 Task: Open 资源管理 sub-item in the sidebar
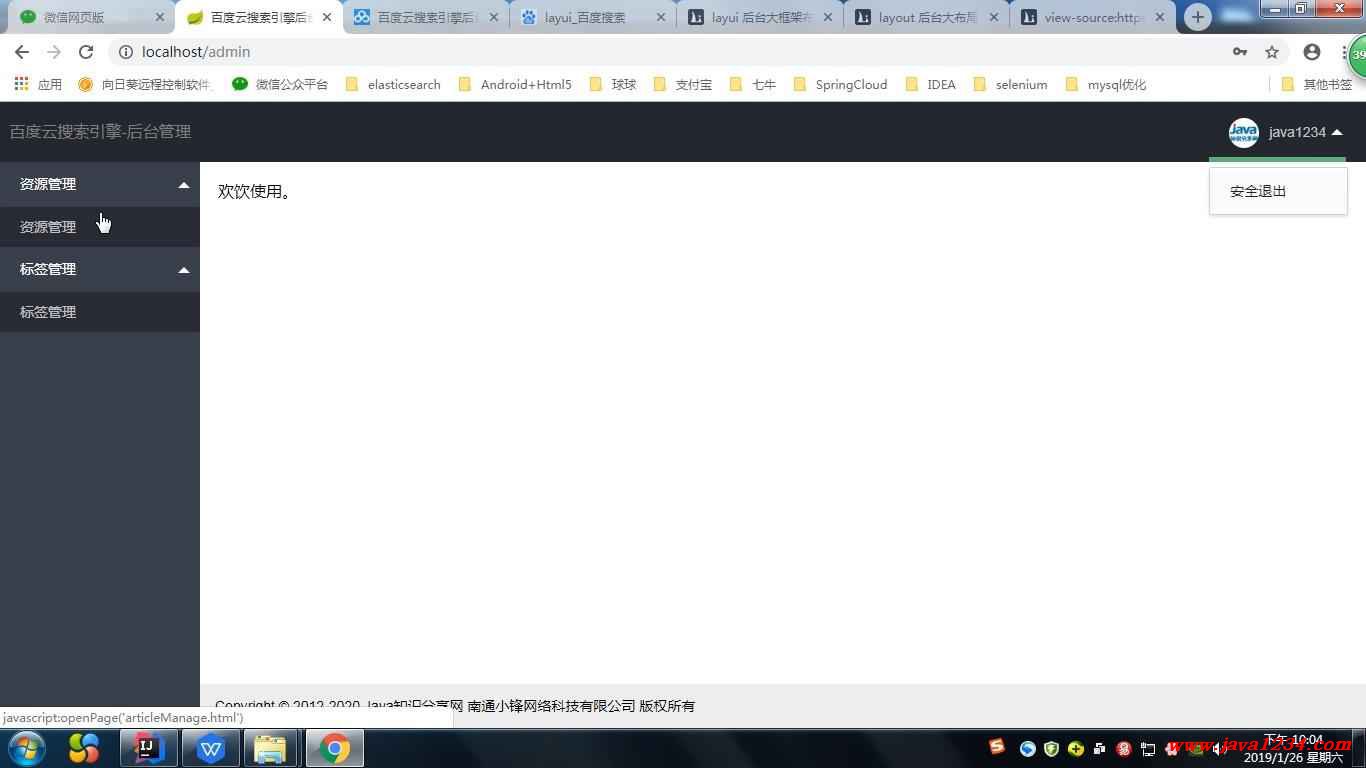click(x=100, y=227)
